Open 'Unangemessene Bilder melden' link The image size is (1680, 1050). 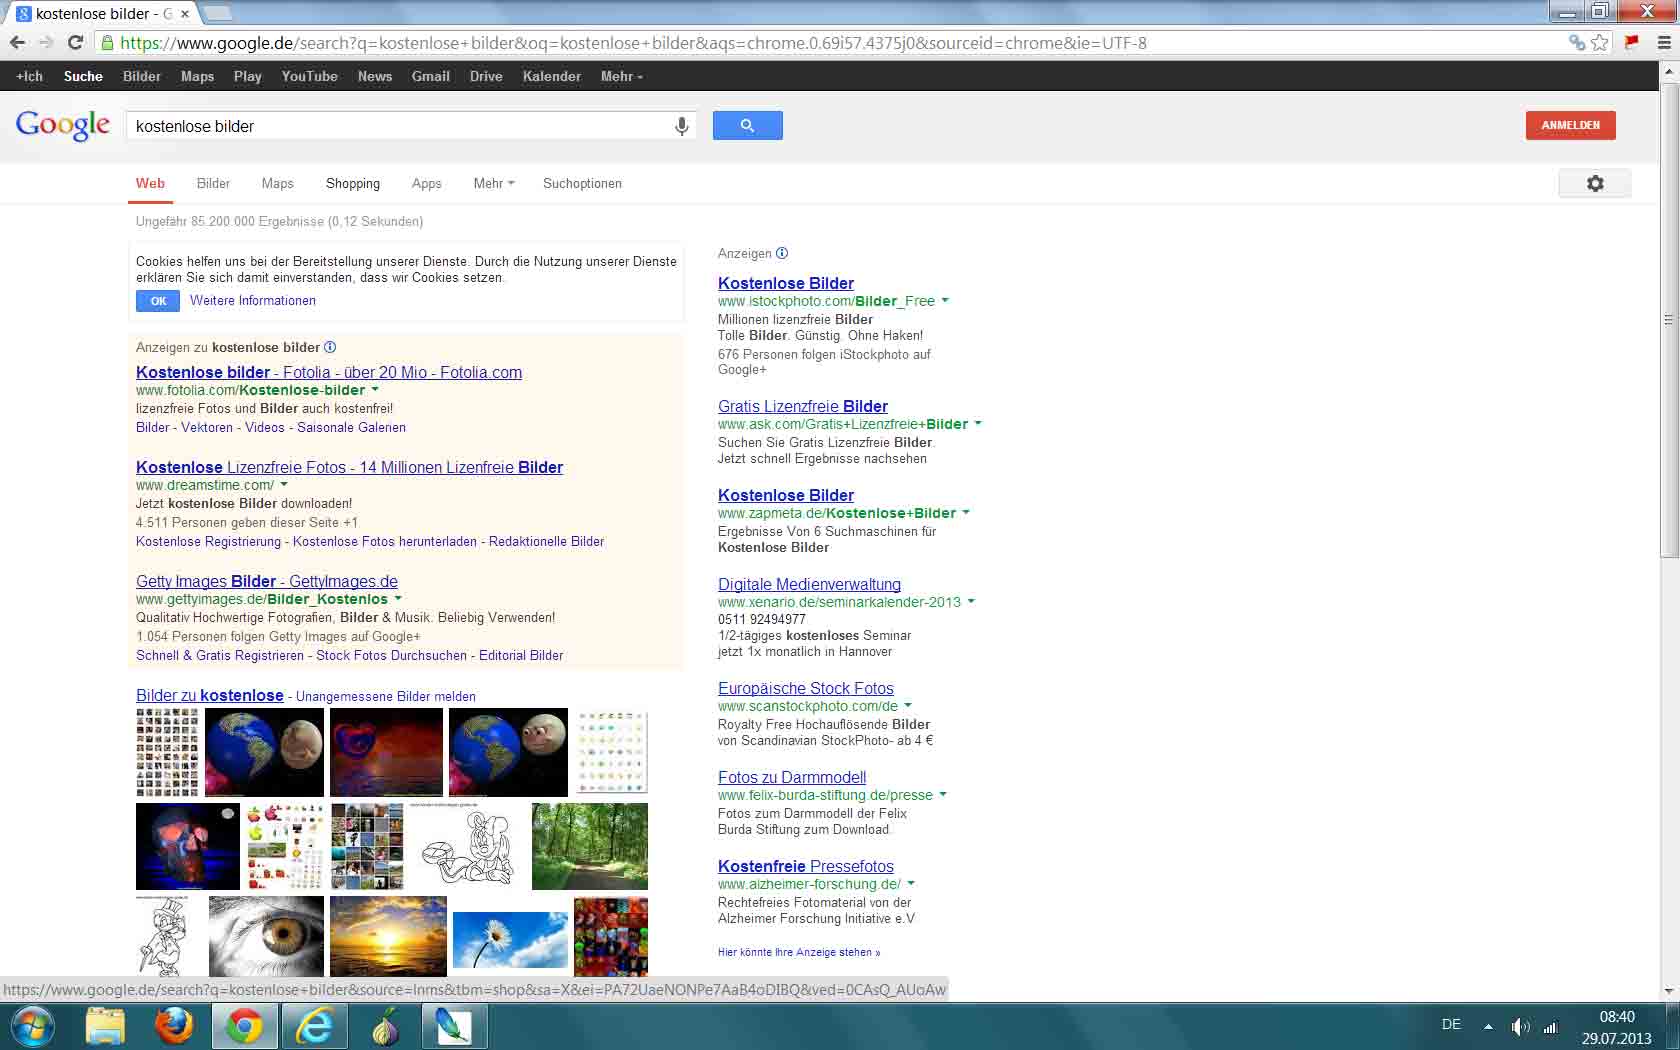(x=386, y=697)
